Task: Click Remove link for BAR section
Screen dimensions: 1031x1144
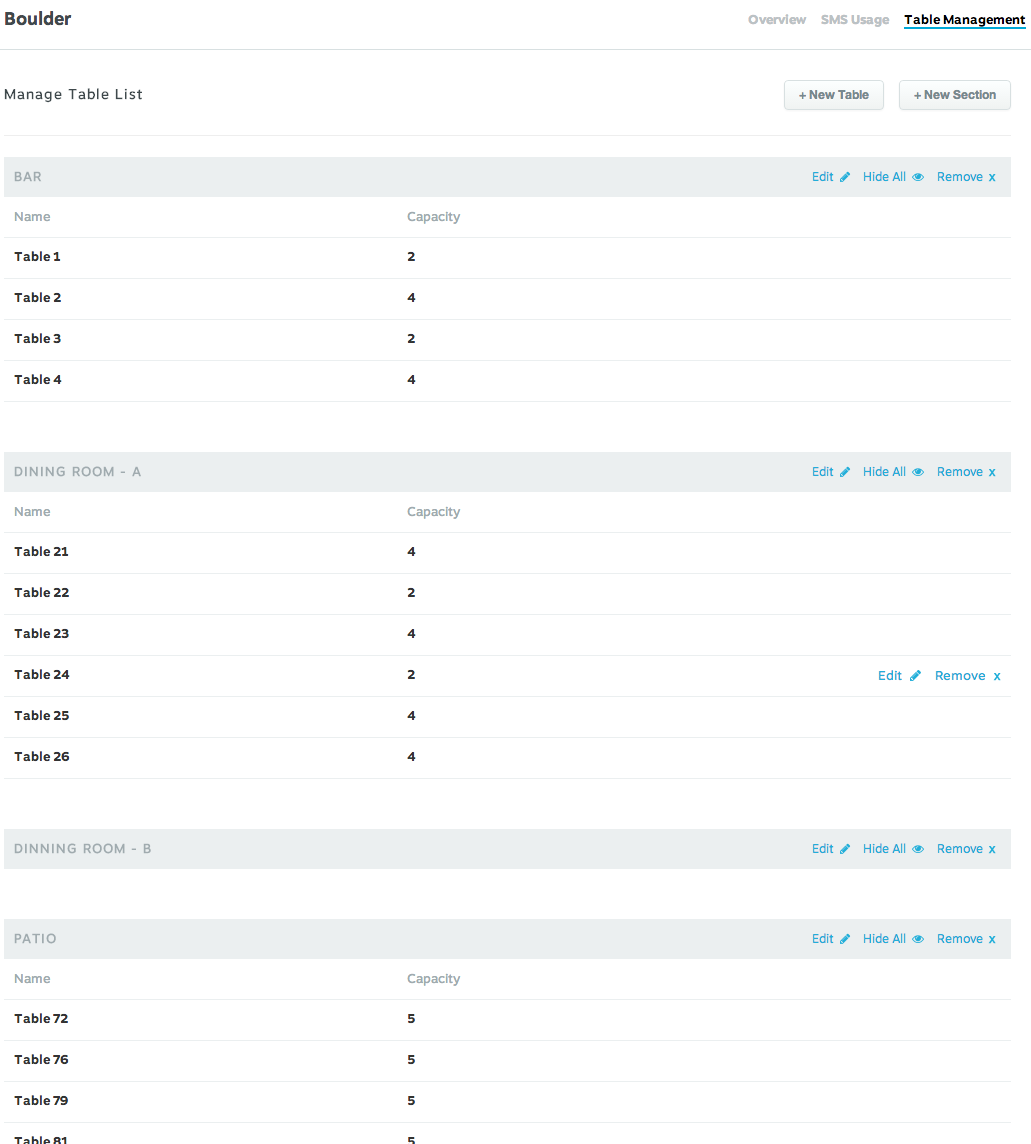Action: [959, 177]
